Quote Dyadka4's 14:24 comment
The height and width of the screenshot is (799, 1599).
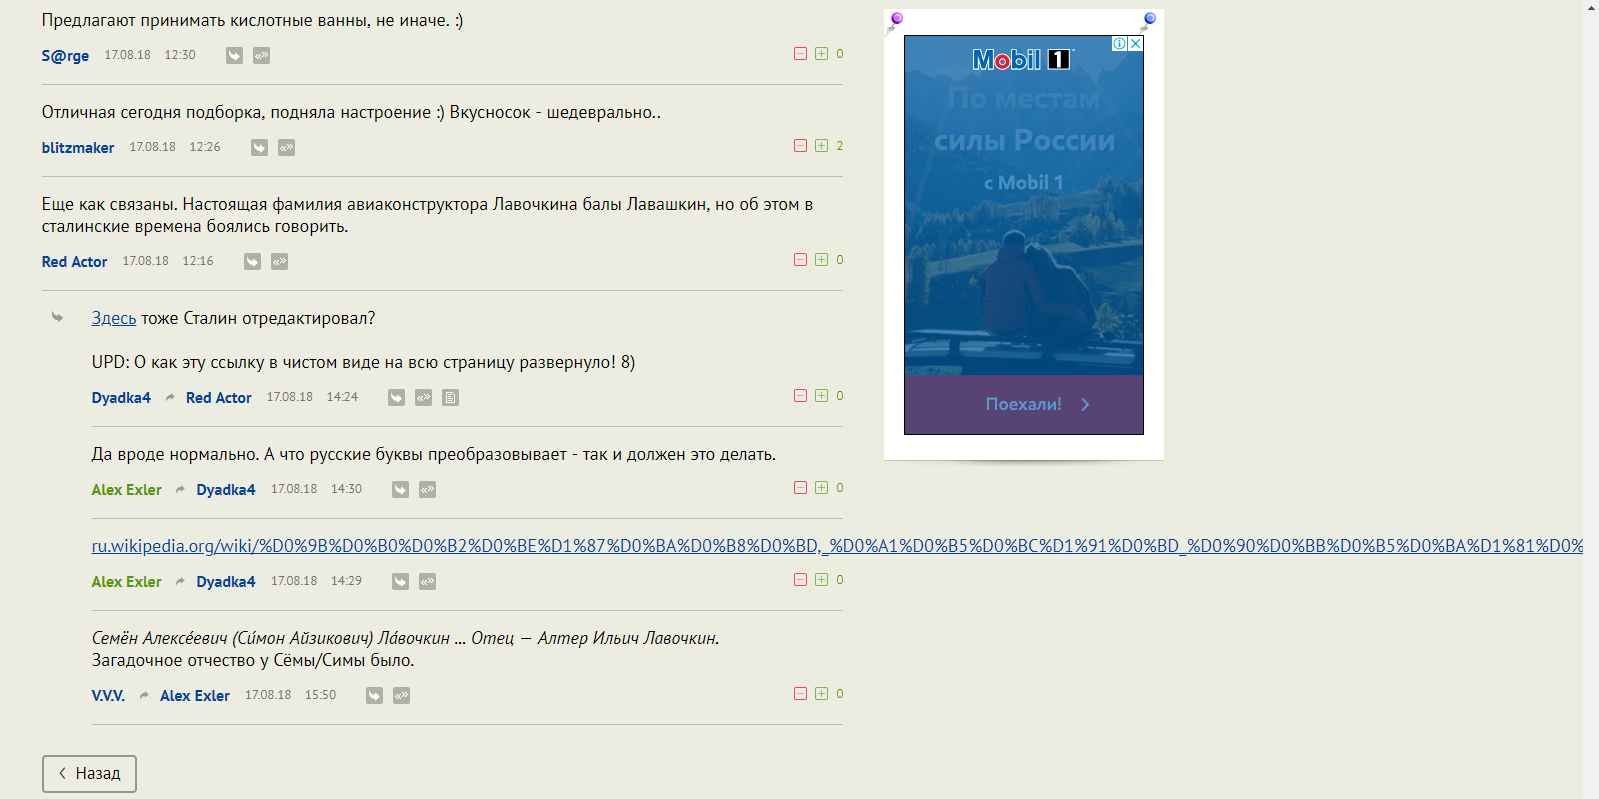point(423,398)
